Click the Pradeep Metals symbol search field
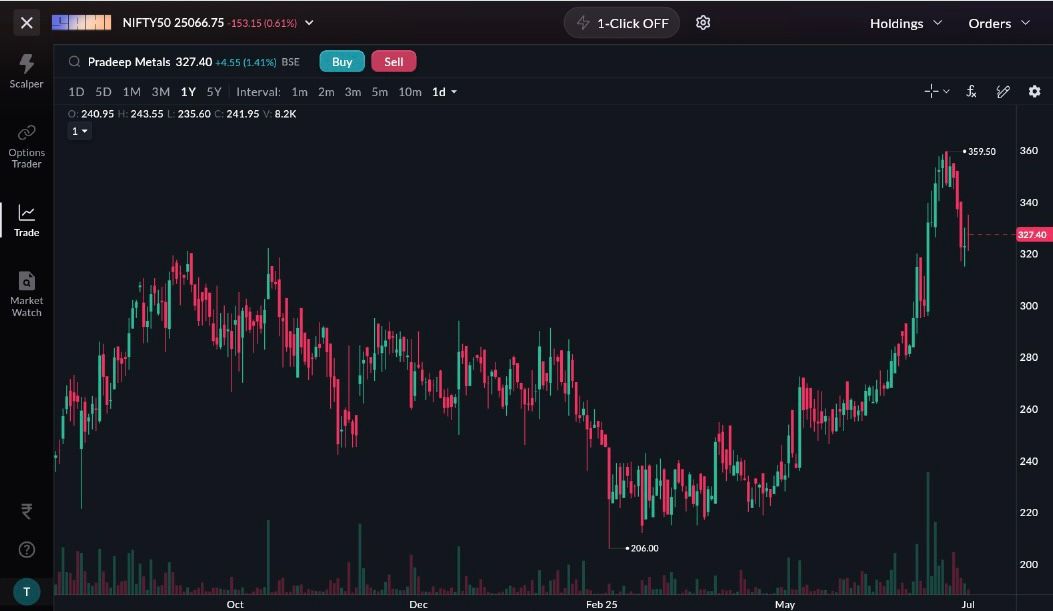Viewport: 1053px width, 611px height. coord(184,62)
